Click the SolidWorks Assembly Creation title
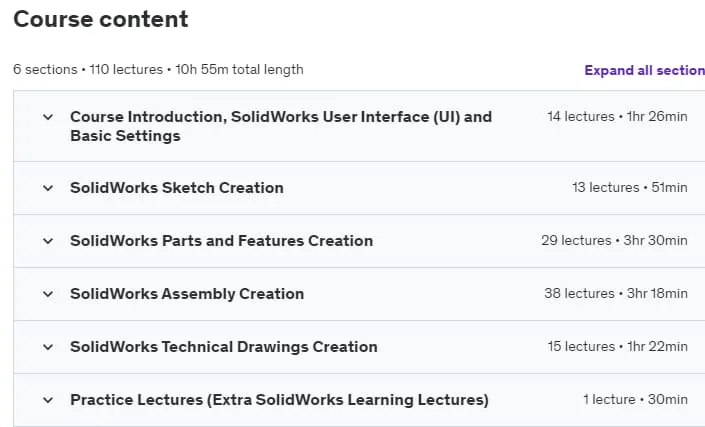The height and width of the screenshot is (427, 705). pos(187,294)
